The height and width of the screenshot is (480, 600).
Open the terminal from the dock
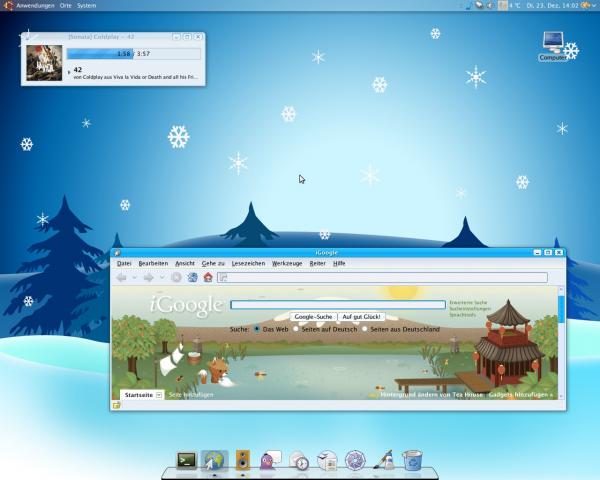tap(186, 460)
